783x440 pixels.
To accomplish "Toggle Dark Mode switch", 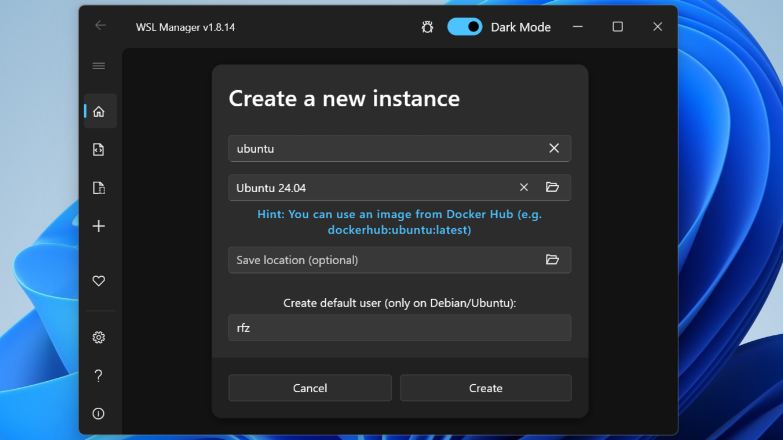I will point(464,27).
